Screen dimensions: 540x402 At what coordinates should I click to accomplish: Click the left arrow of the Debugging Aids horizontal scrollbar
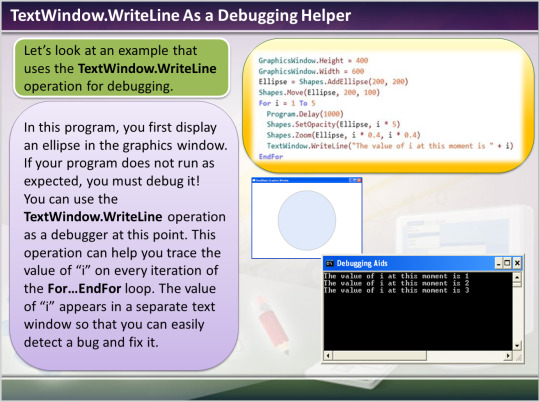(328, 355)
